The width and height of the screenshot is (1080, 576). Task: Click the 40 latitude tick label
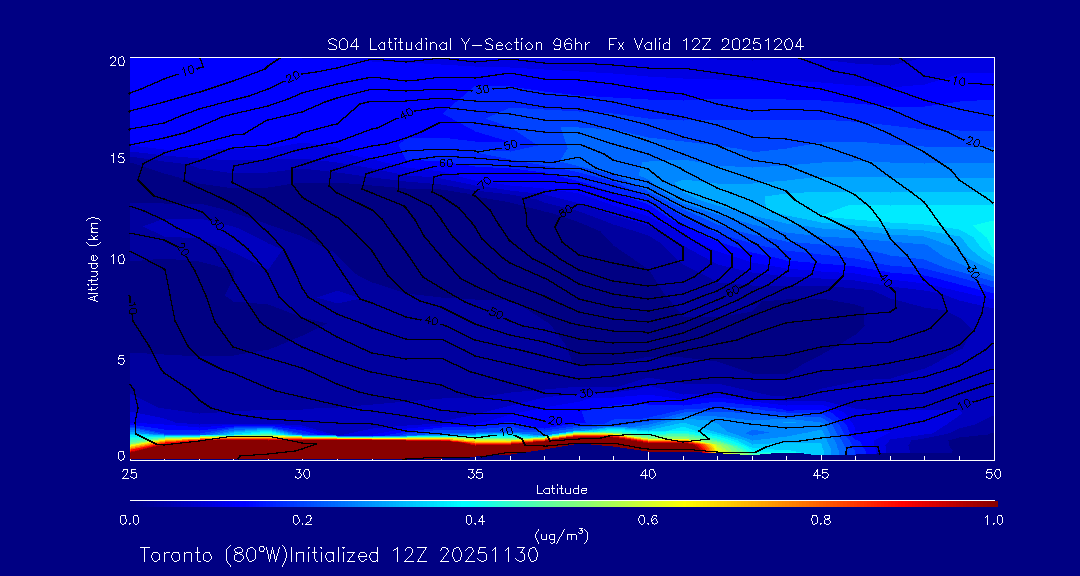click(x=648, y=472)
